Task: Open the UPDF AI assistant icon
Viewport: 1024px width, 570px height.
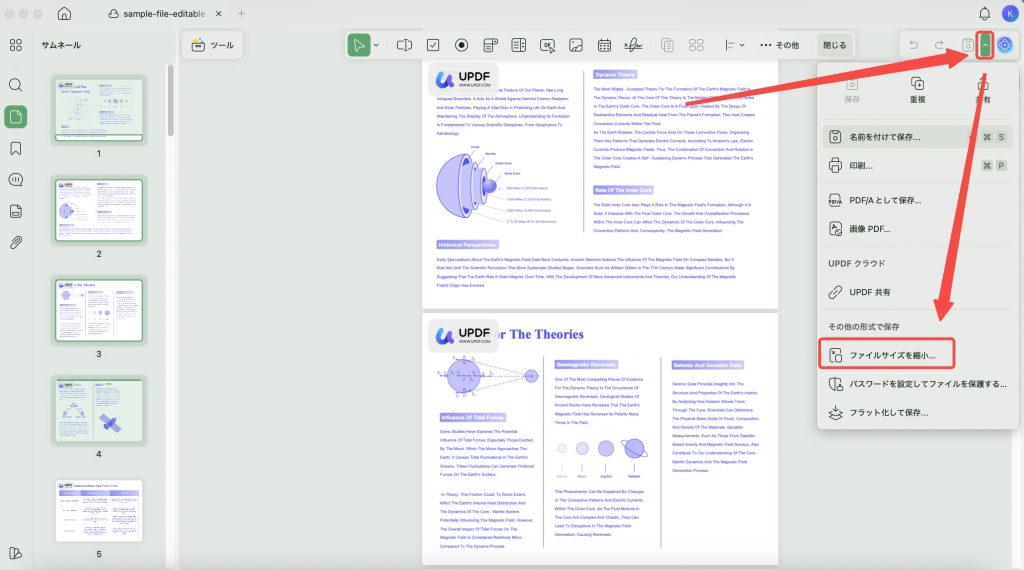Action: 1005,45
